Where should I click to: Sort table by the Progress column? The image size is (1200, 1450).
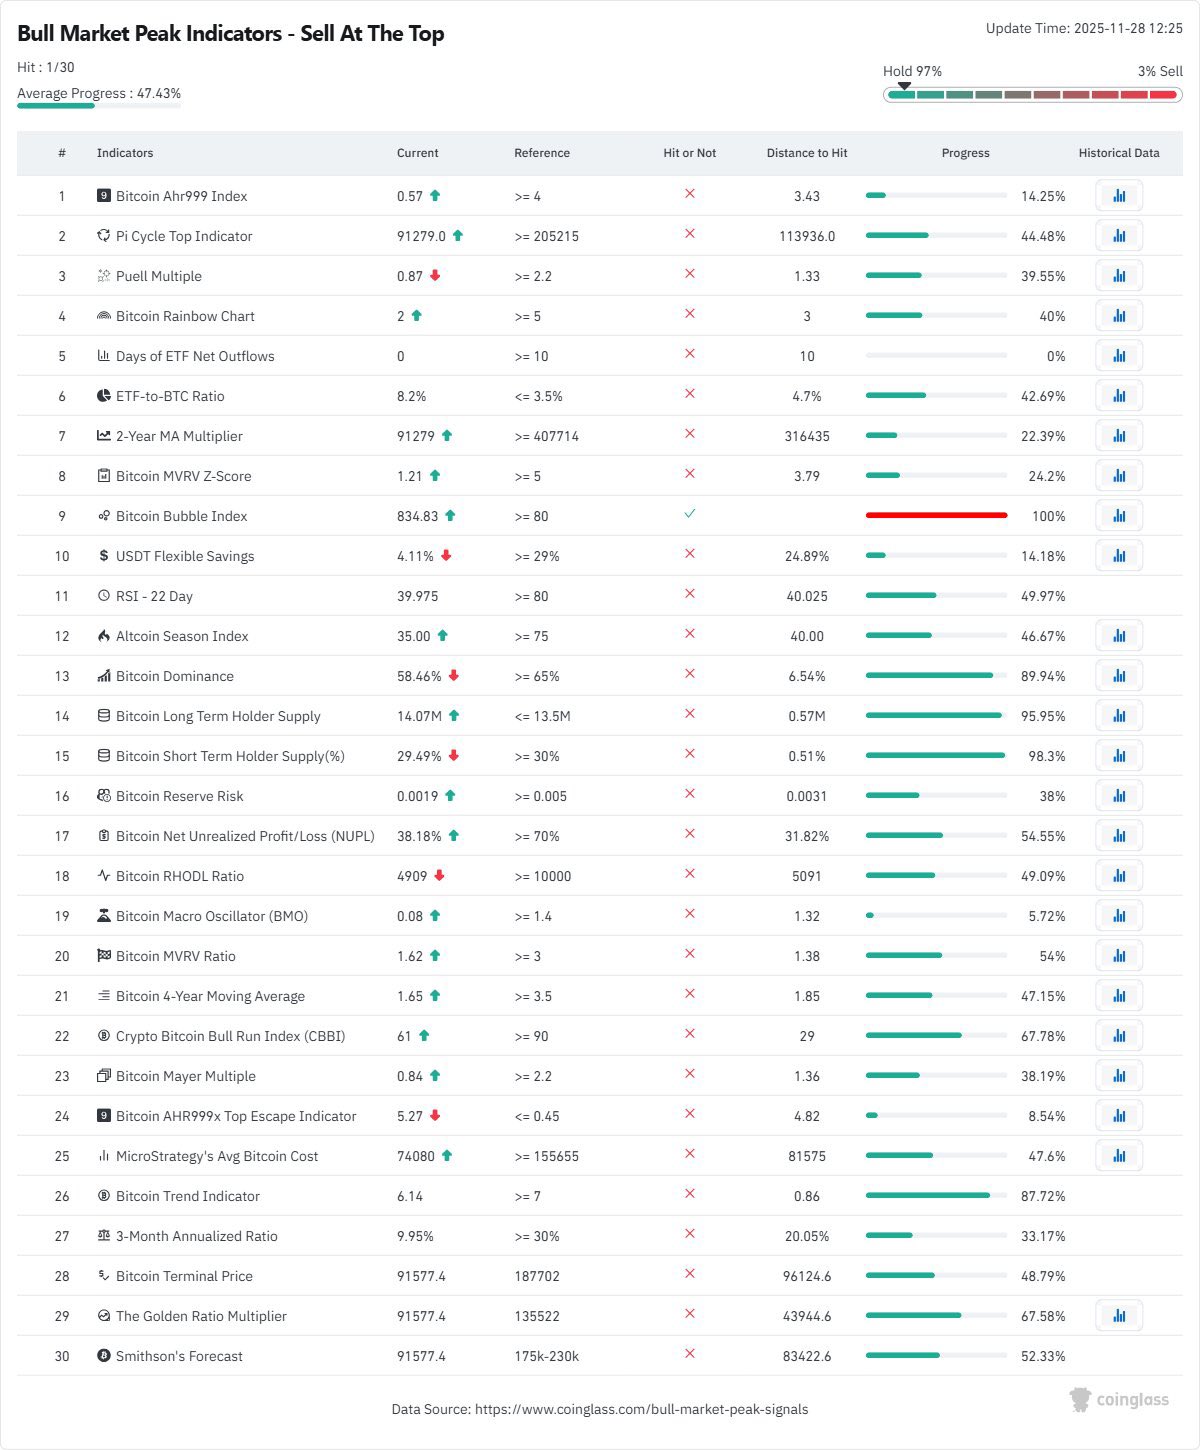point(964,153)
